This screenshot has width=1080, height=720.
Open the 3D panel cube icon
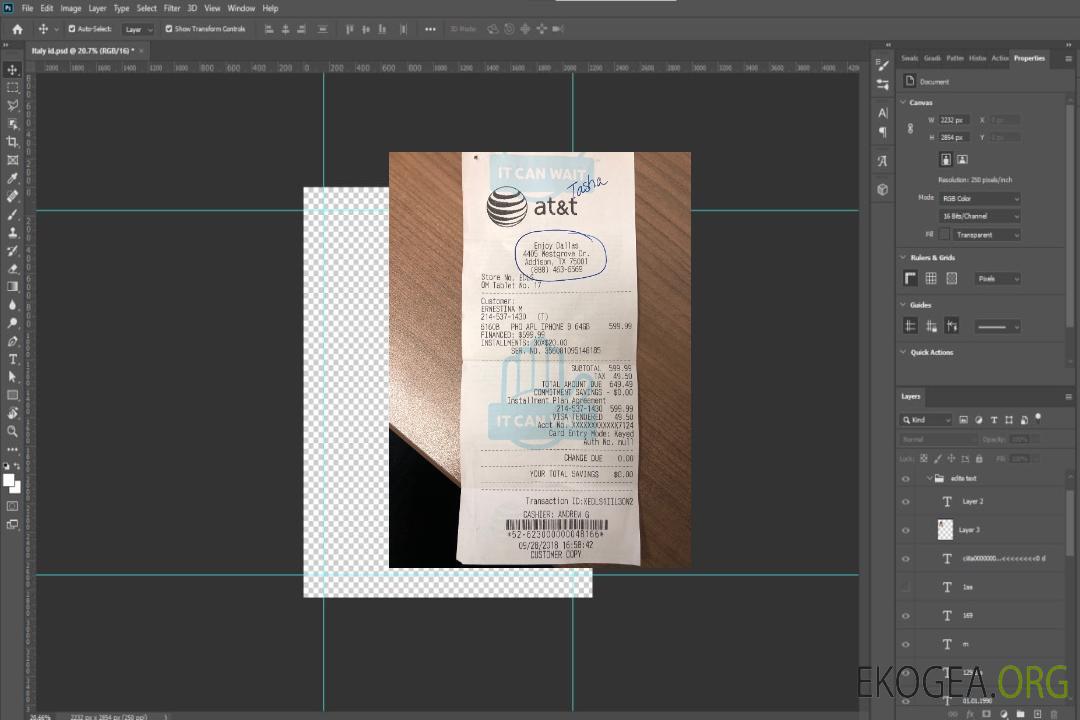882,189
